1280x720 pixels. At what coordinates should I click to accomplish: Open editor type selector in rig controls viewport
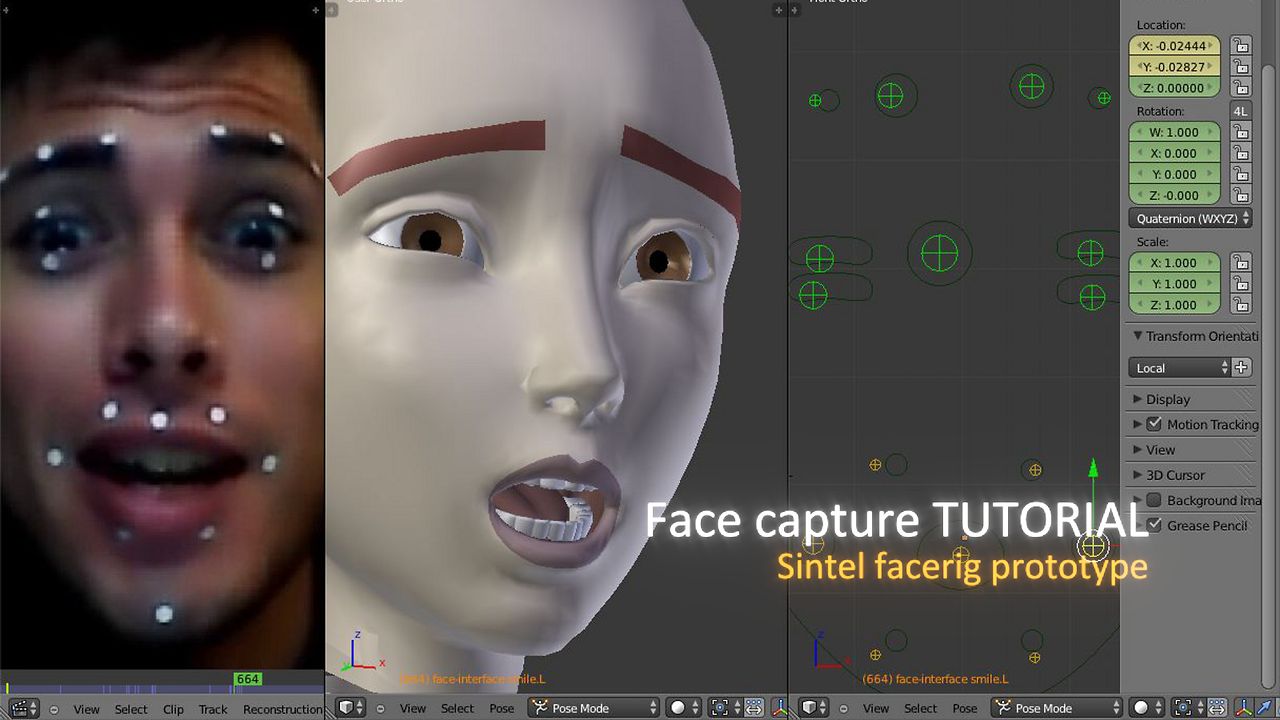click(x=814, y=708)
